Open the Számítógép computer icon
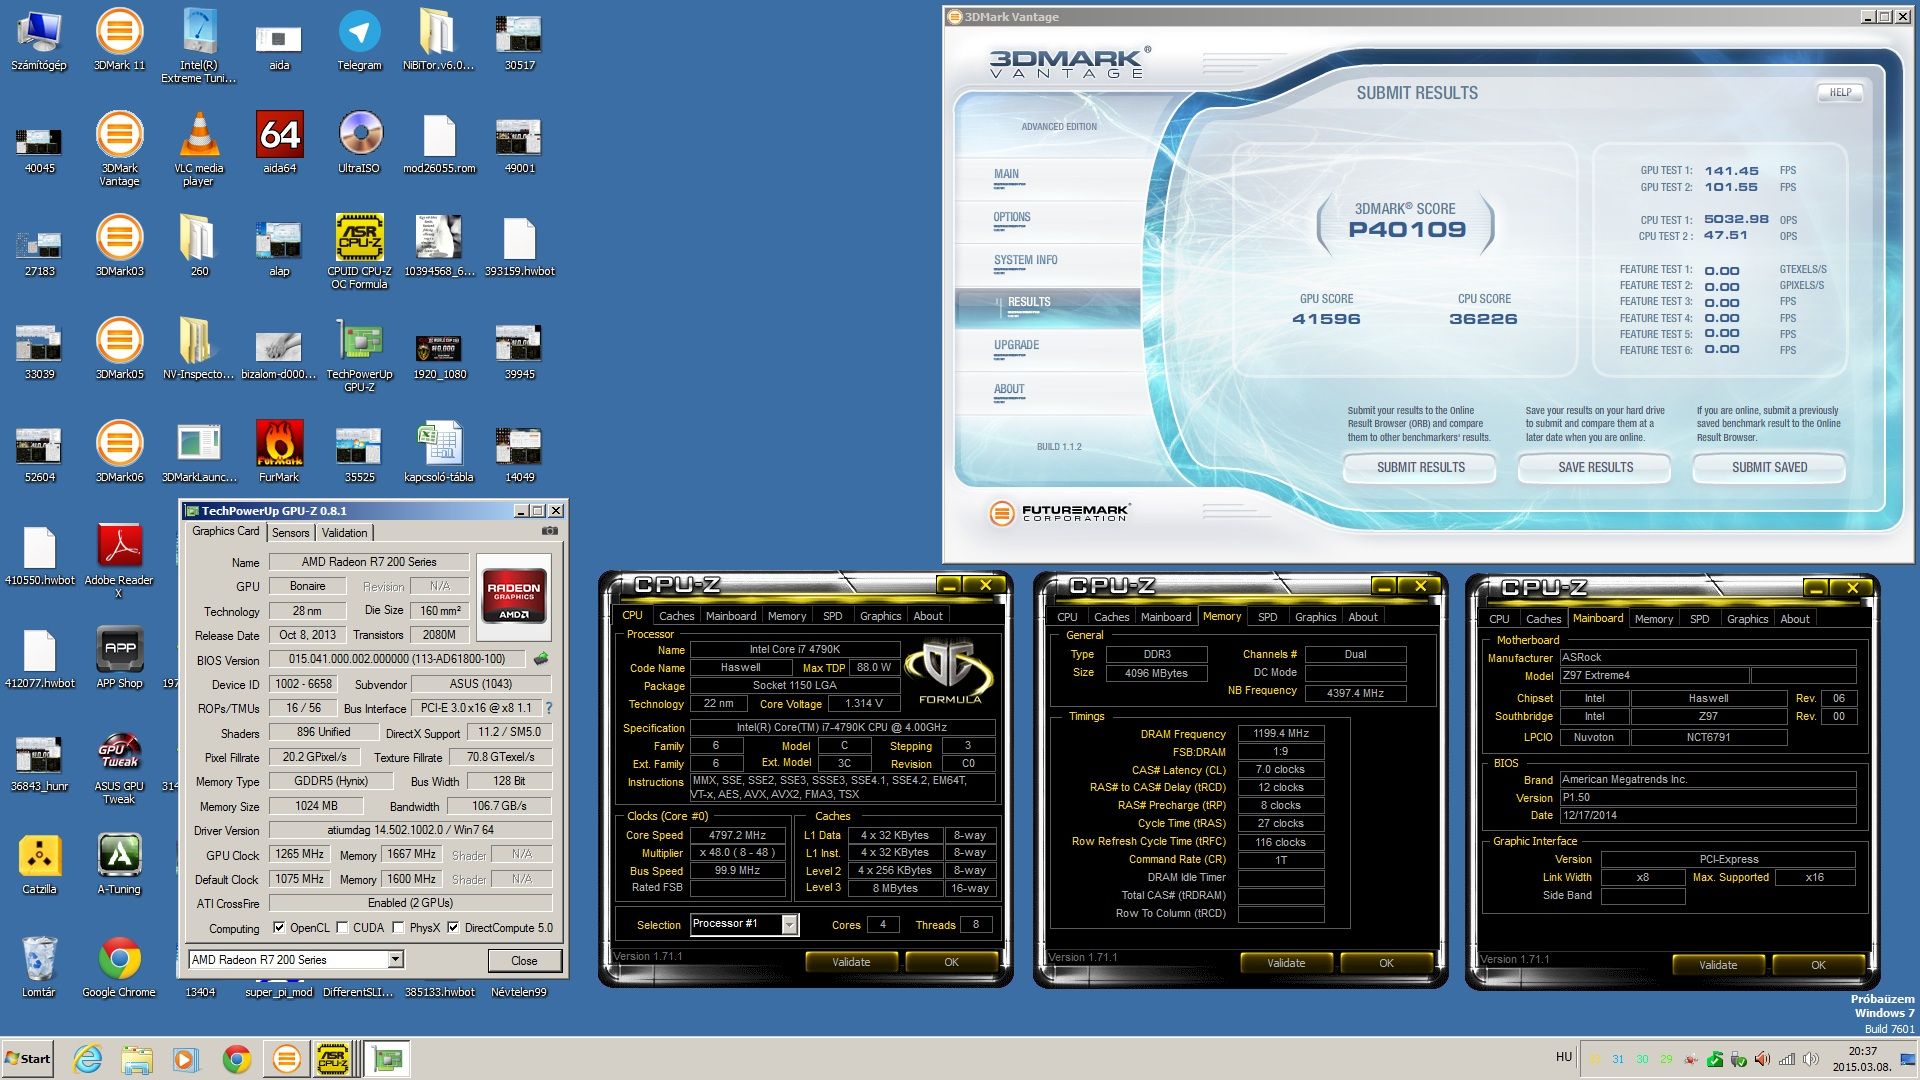 coord(39,40)
